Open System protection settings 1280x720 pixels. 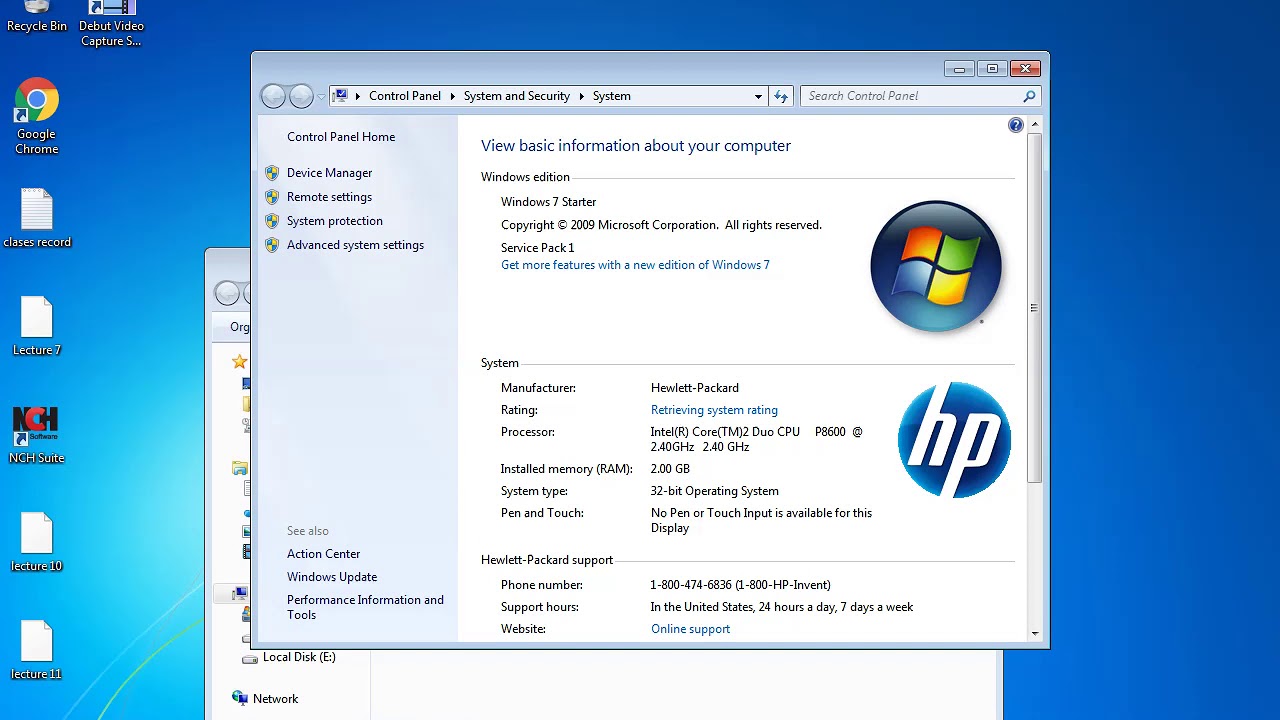point(334,220)
